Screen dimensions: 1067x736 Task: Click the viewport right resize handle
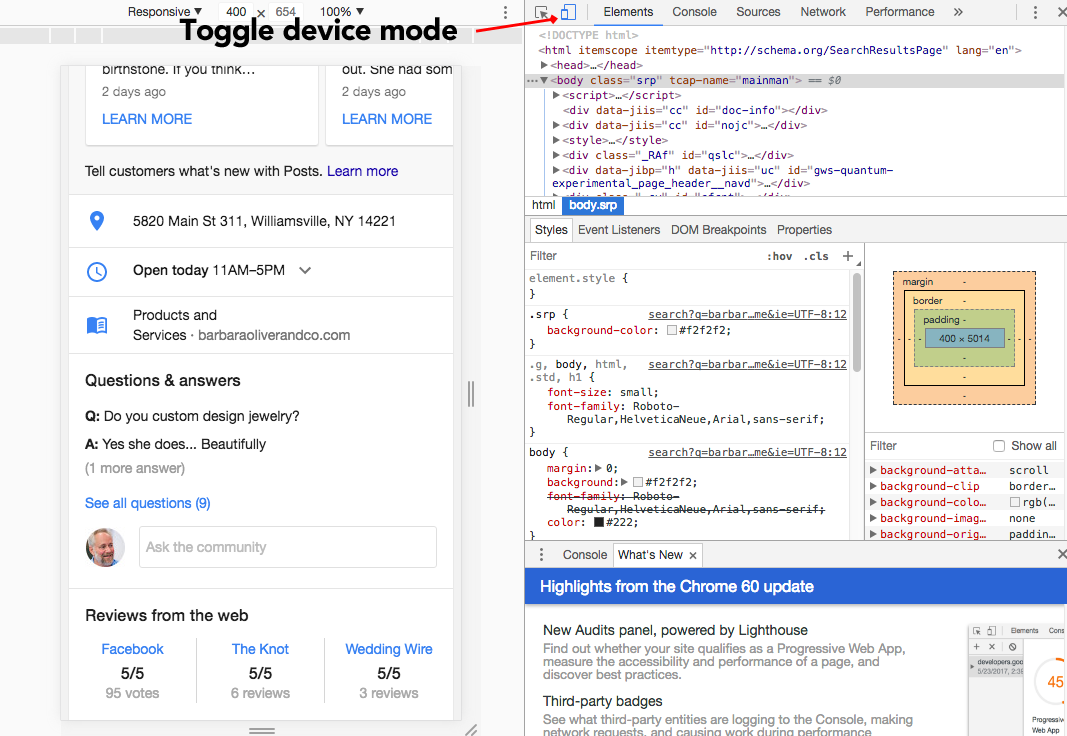(x=470, y=394)
